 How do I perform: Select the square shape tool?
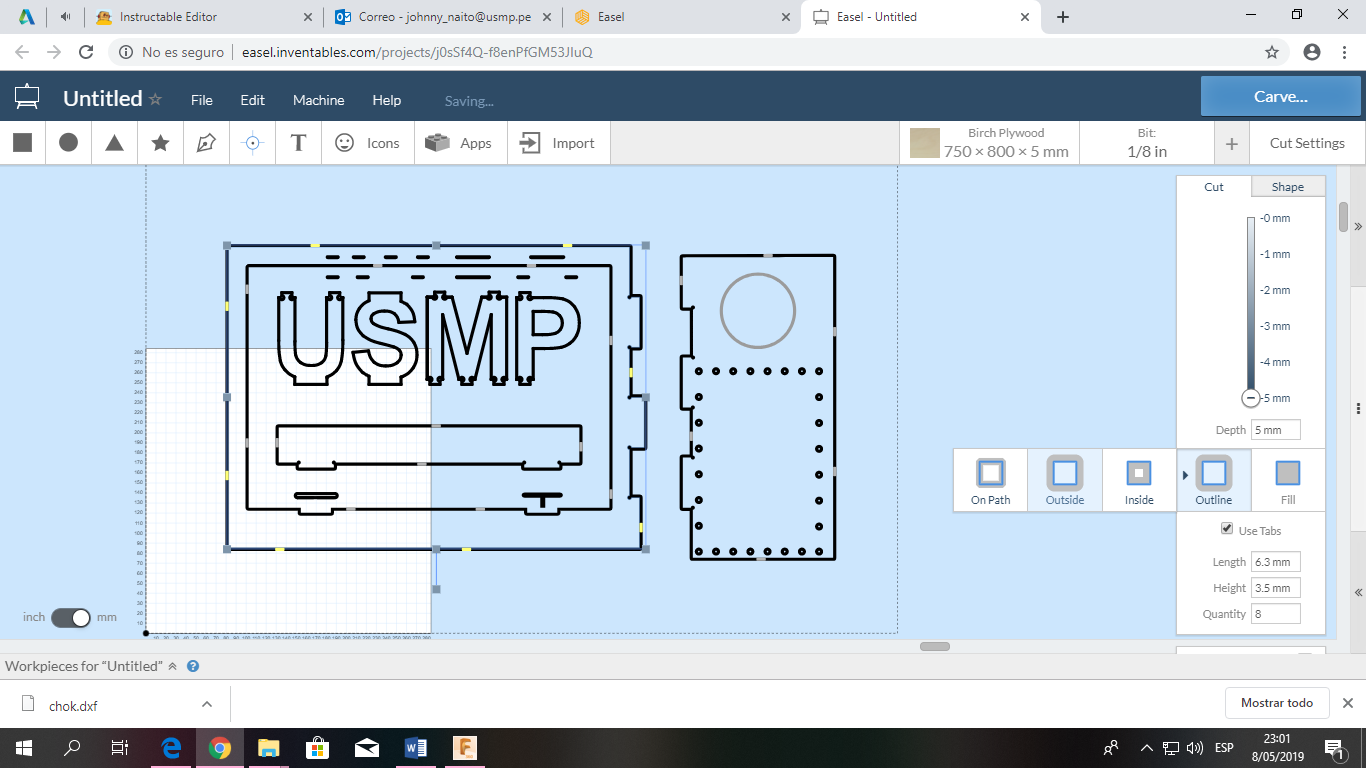(22, 143)
